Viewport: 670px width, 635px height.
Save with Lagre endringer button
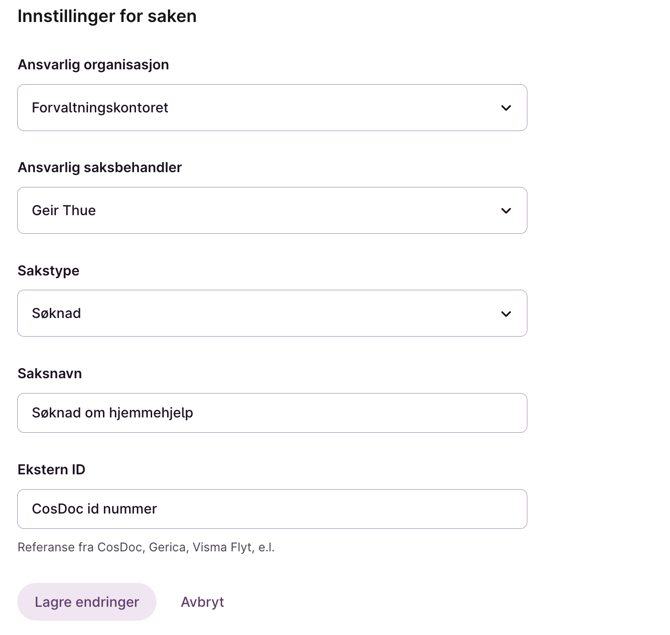tap(87, 602)
